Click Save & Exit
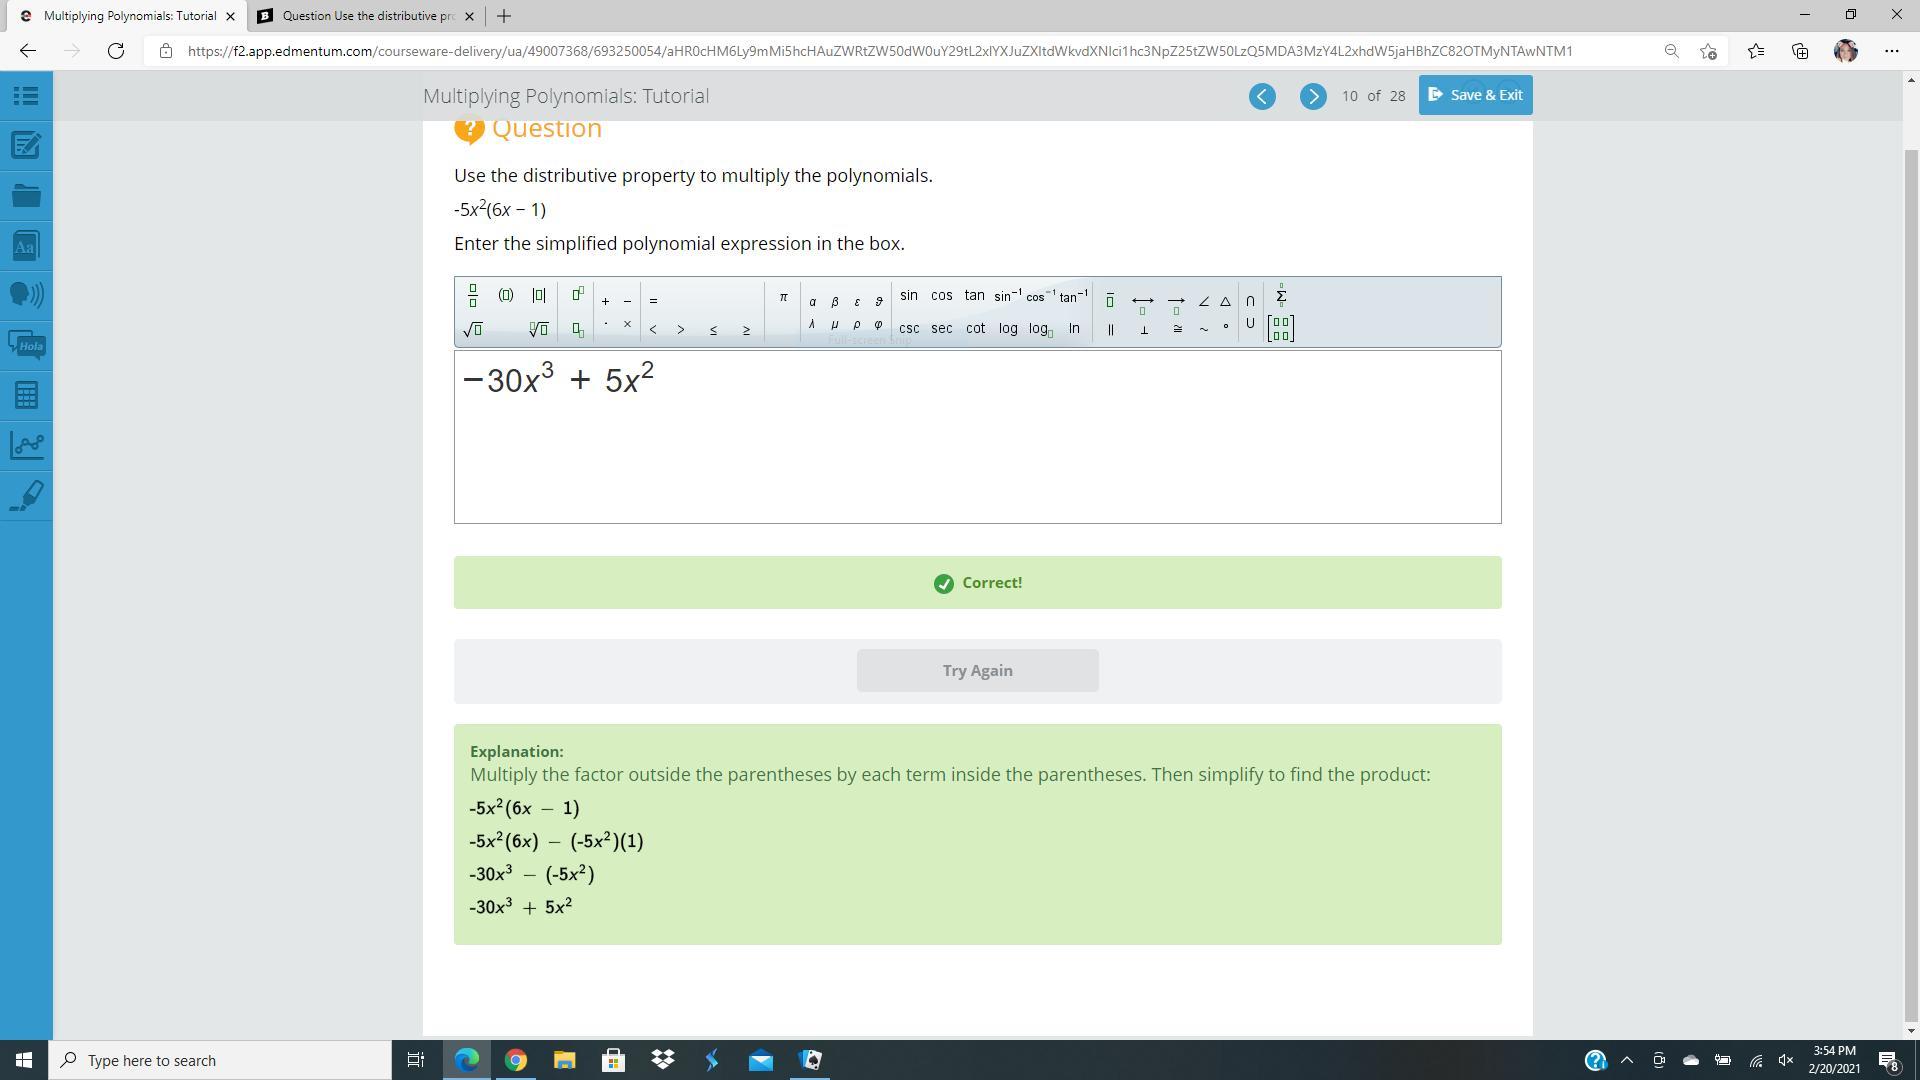Screen dimensions: 1920x1080 1475,95
